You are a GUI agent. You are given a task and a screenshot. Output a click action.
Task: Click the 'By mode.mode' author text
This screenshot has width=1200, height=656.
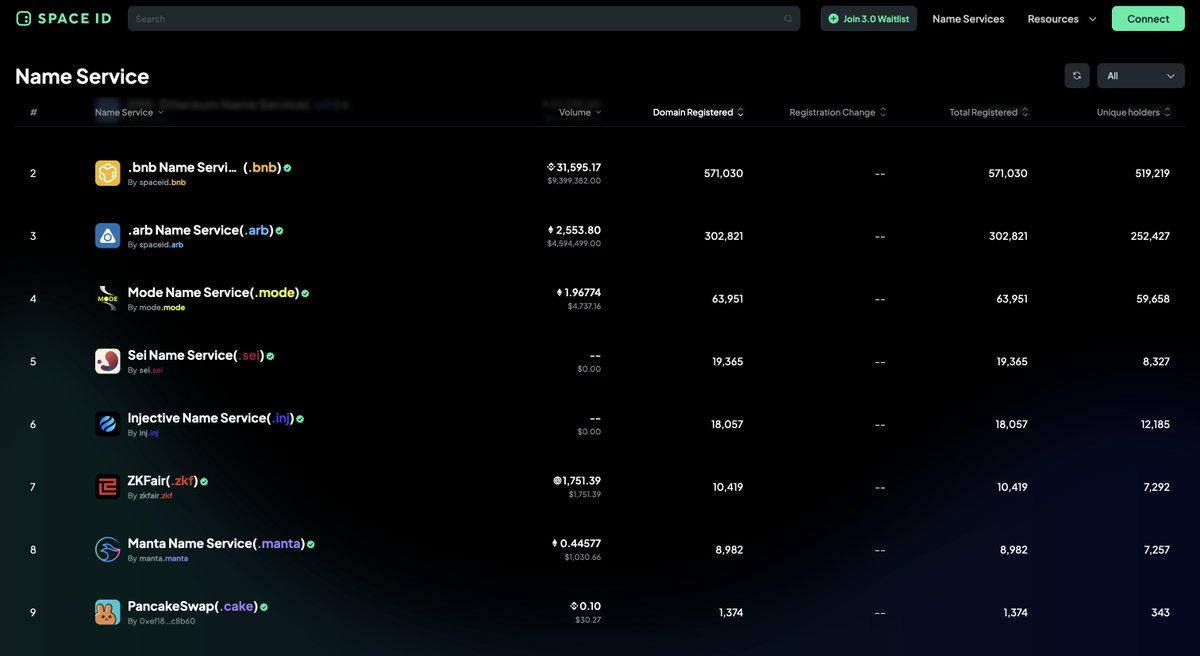click(156, 308)
